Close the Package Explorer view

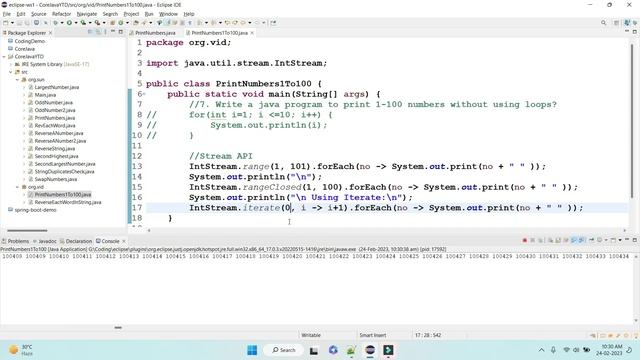(50, 33)
